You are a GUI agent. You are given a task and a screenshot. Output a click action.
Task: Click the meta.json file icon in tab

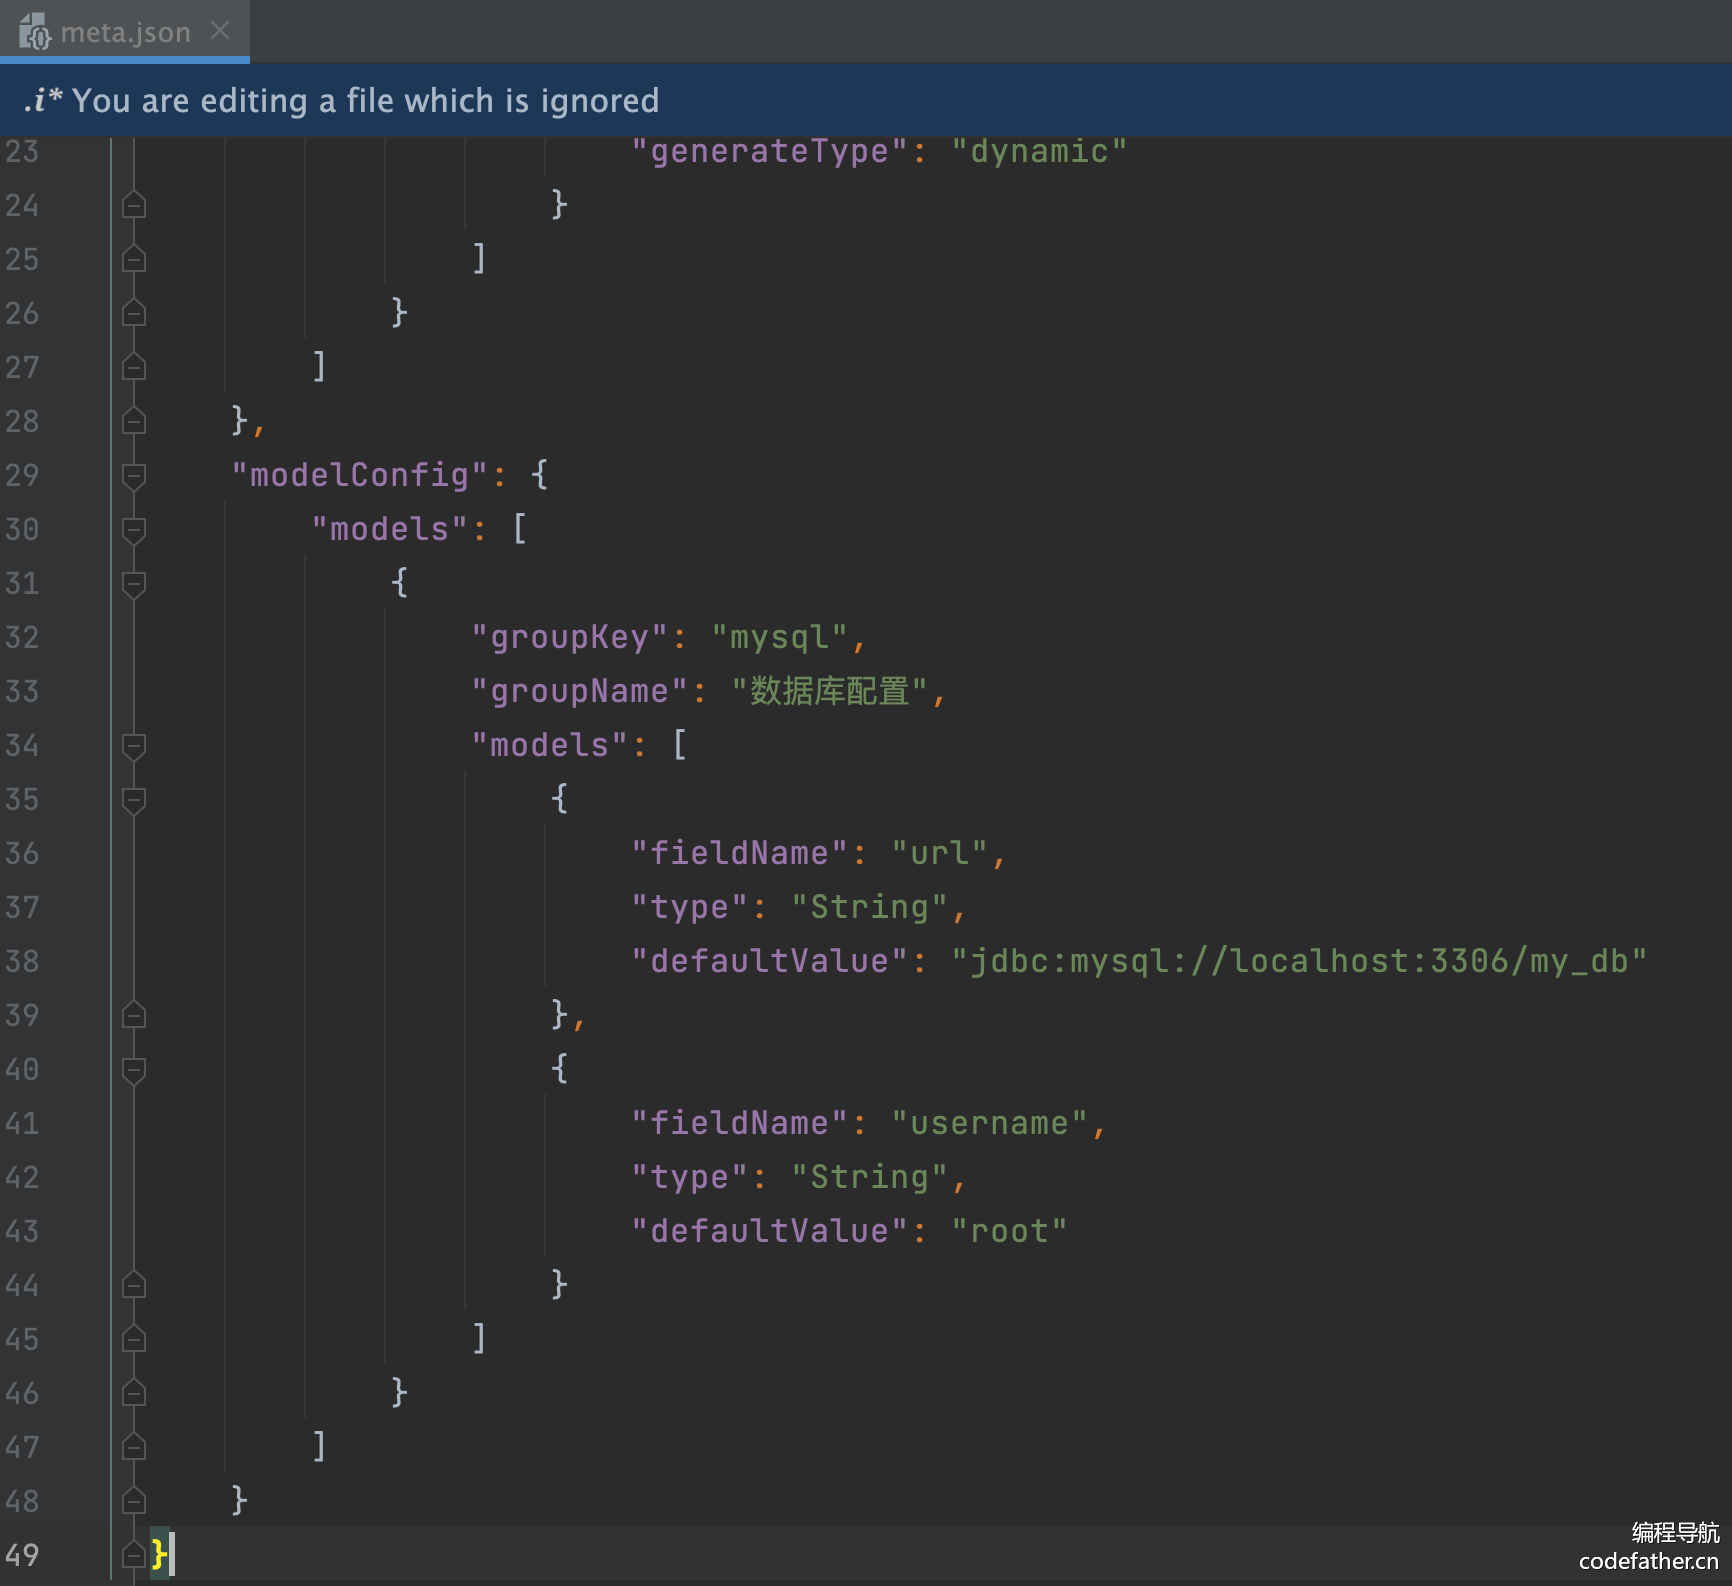35,32
